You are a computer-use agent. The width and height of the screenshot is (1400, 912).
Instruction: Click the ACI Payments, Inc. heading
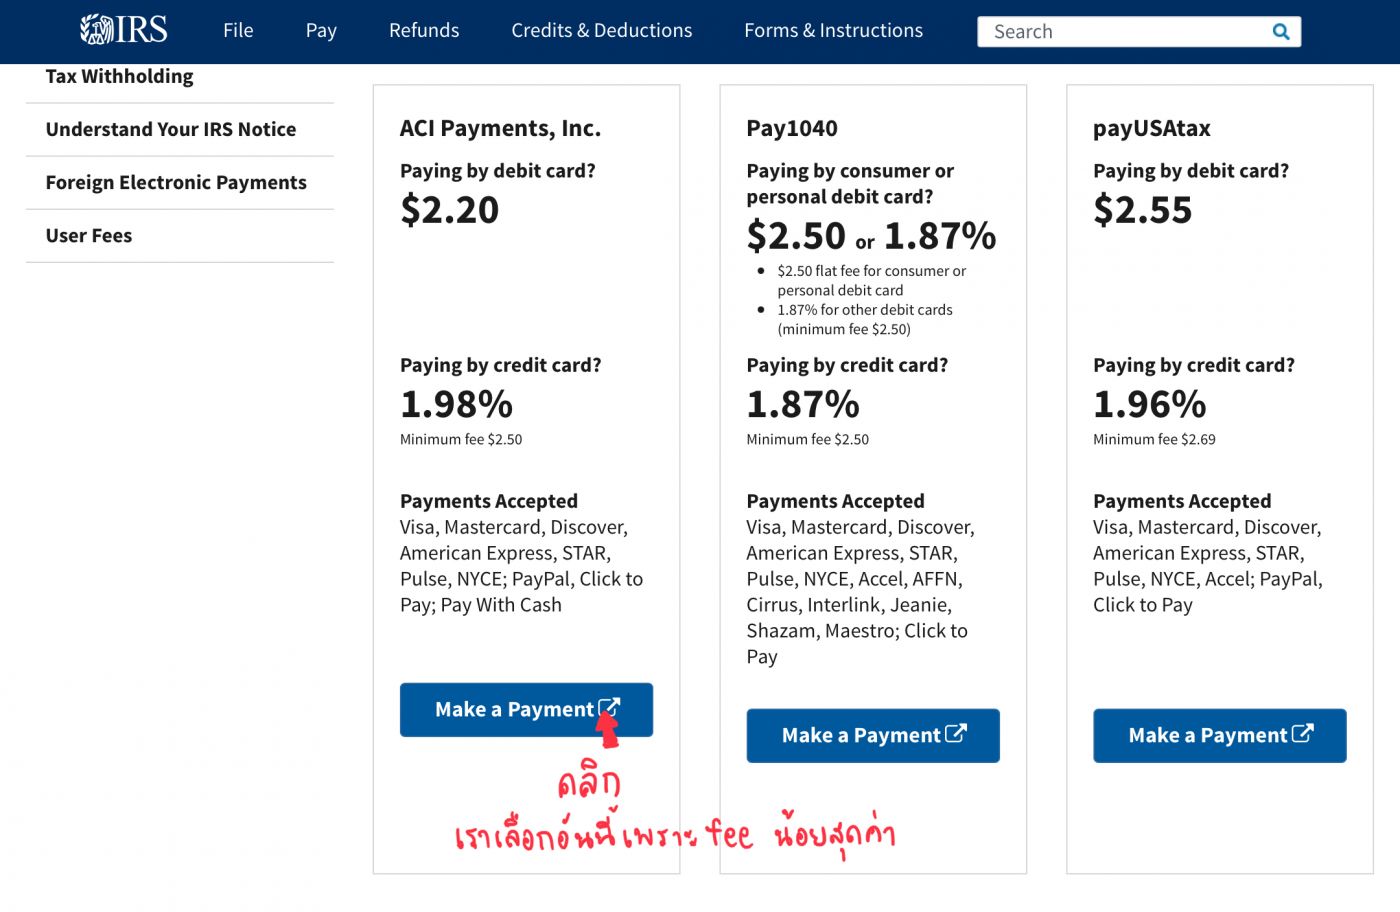(500, 128)
